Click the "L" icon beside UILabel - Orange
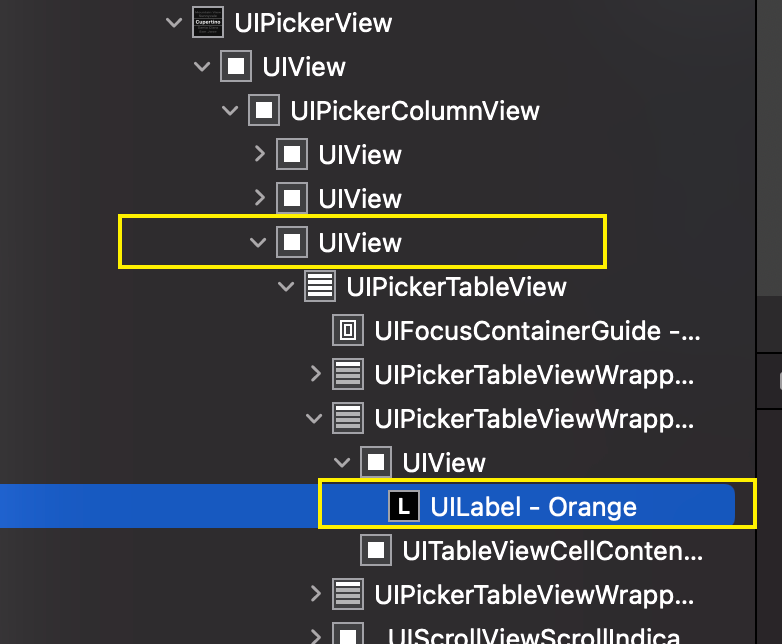The height and width of the screenshot is (644, 782). coord(403,506)
